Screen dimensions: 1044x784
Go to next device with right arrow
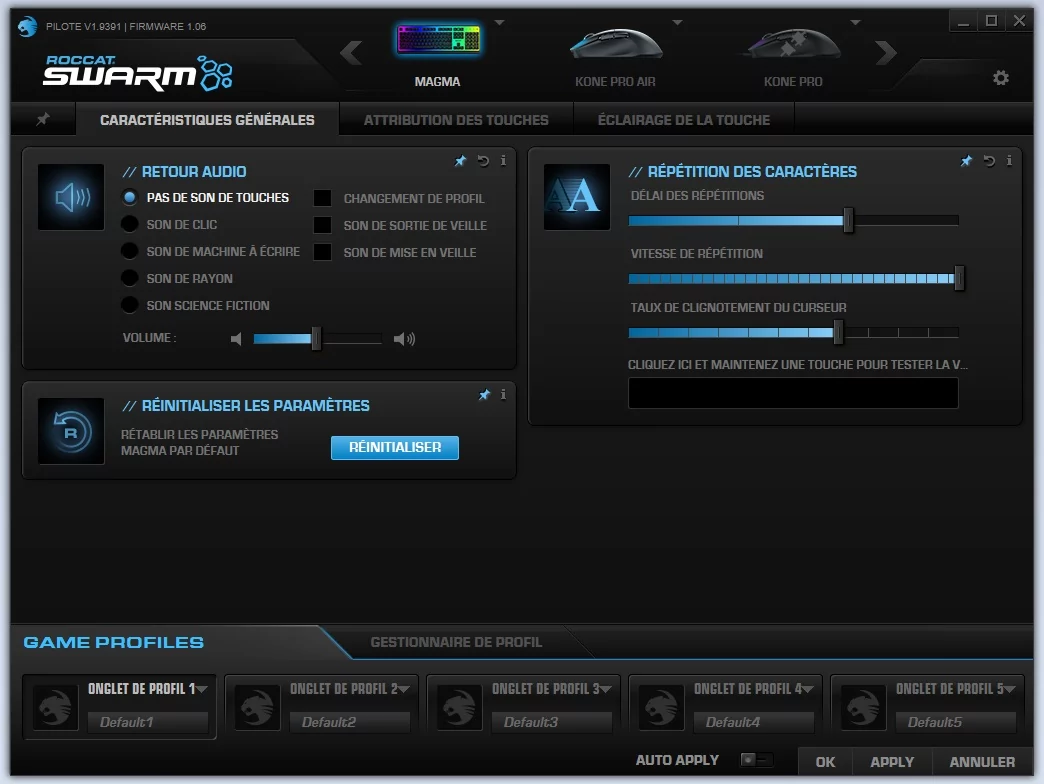coord(886,53)
